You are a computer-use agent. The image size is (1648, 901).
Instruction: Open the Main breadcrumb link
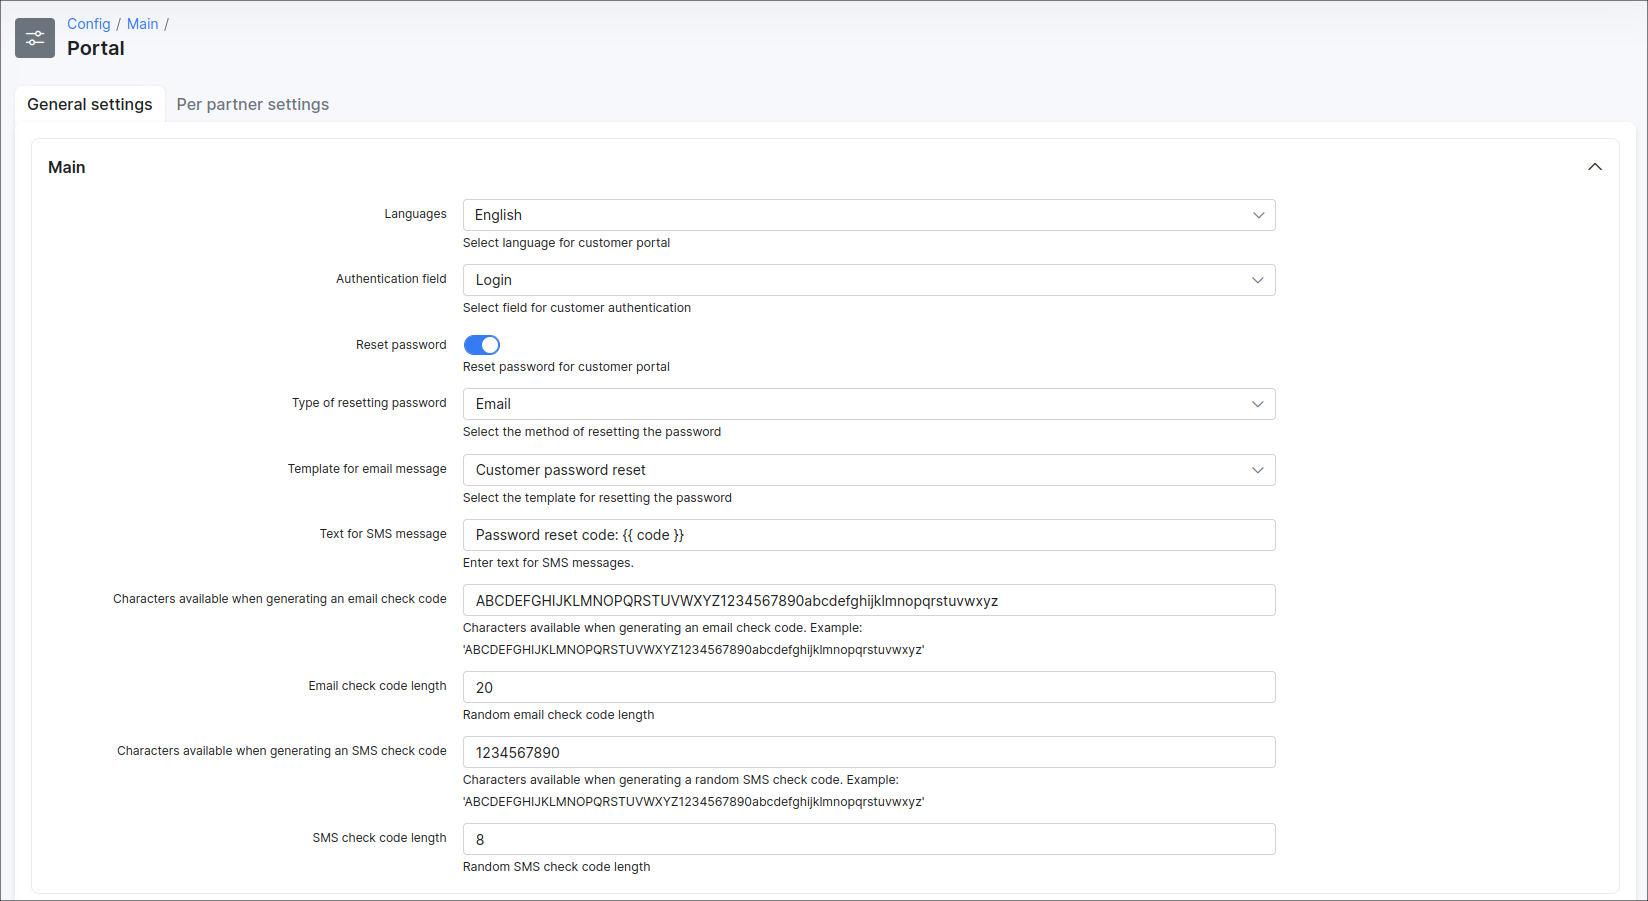(142, 24)
